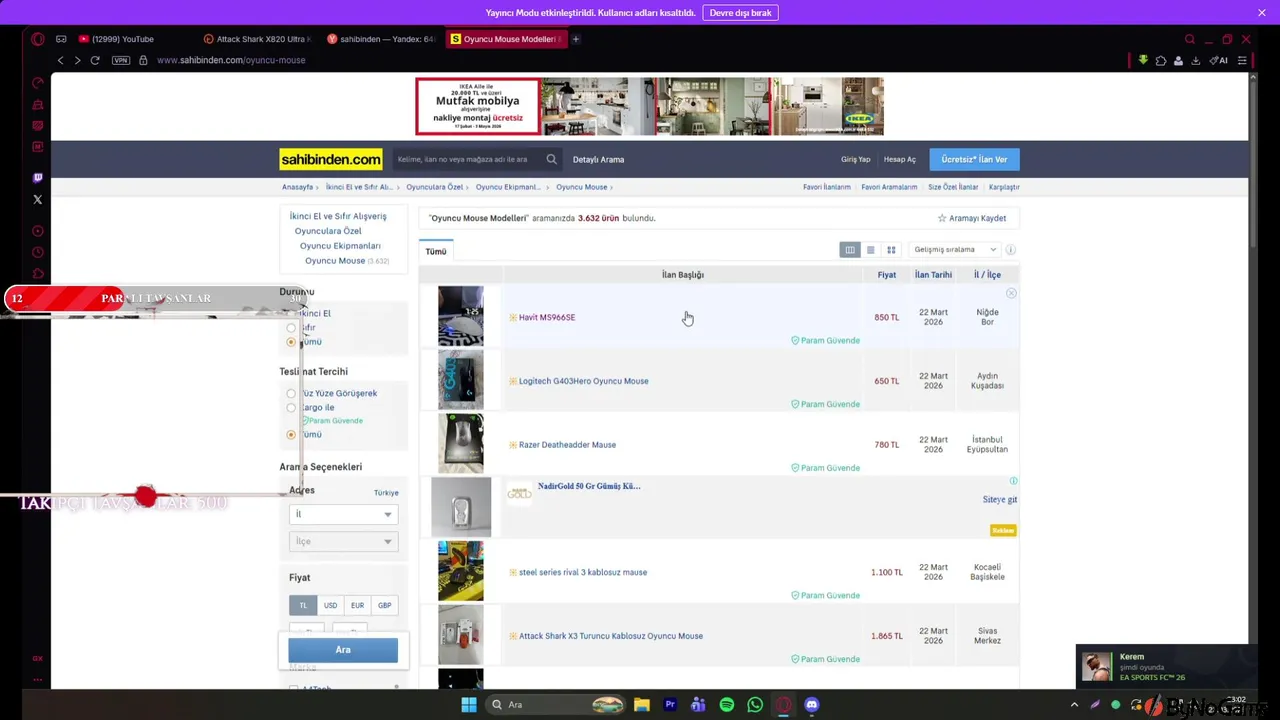Select Yüz Yüze Görüşerek delivery radio
This screenshot has width=1280, height=720.
click(x=291, y=393)
